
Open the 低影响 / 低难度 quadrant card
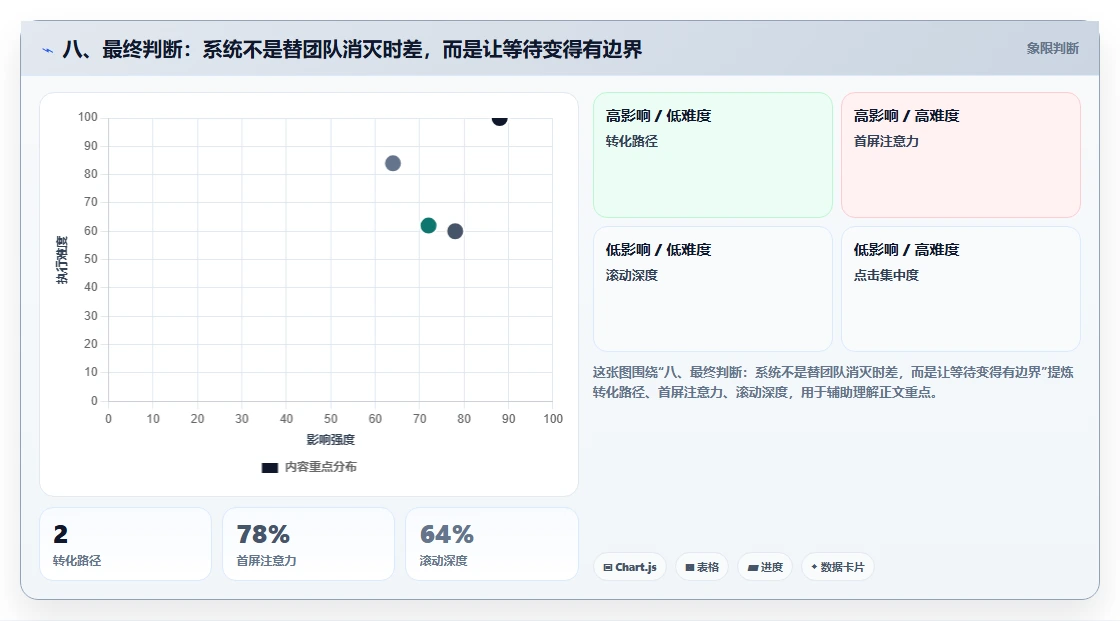(713, 289)
